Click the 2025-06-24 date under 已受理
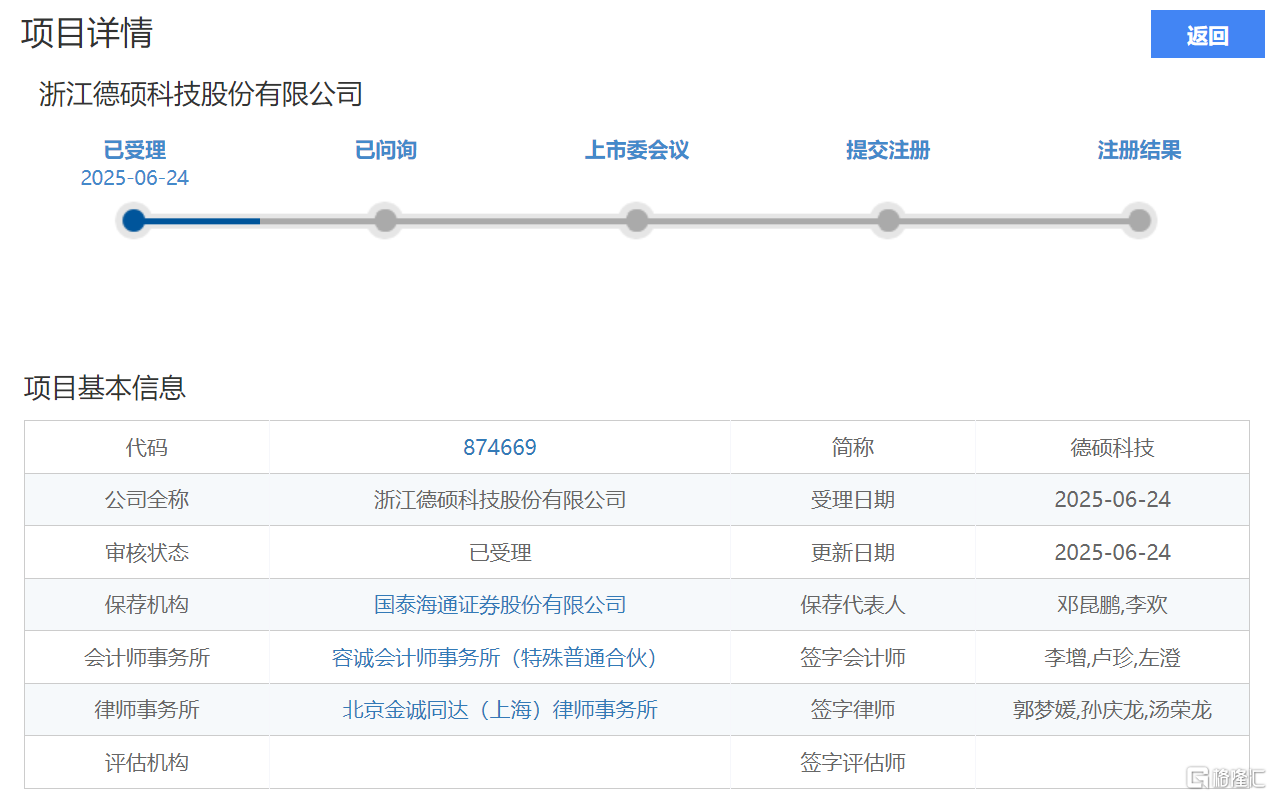This screenshot has height=797, width=1273. pyautogui.click(x=135, y=178)
